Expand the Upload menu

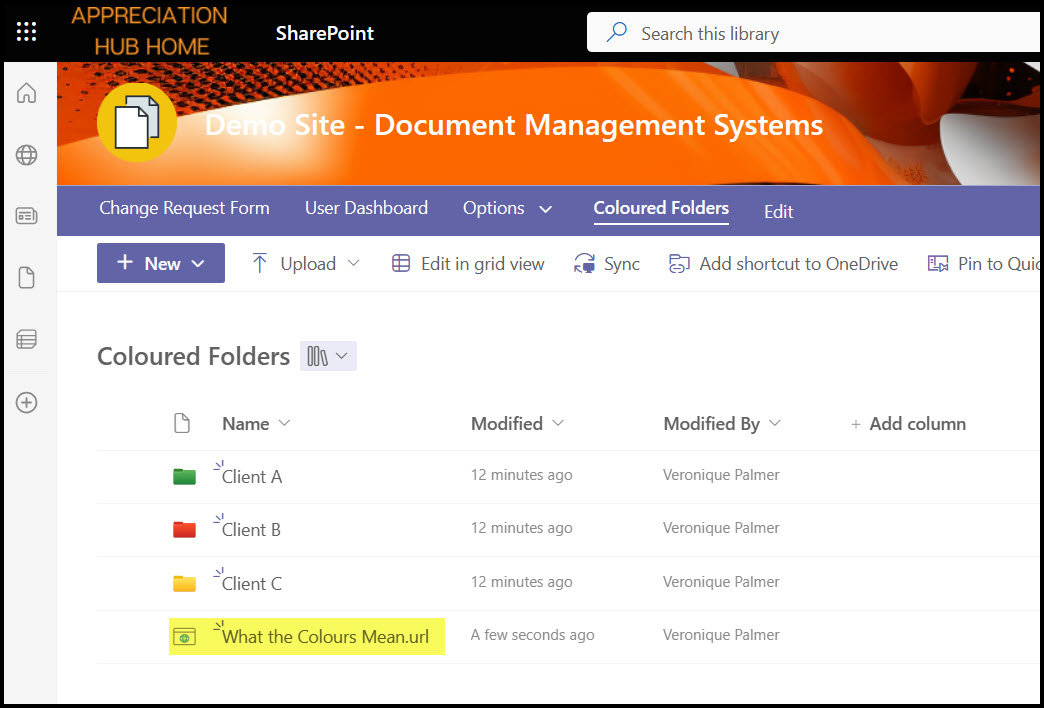(305, 264)
